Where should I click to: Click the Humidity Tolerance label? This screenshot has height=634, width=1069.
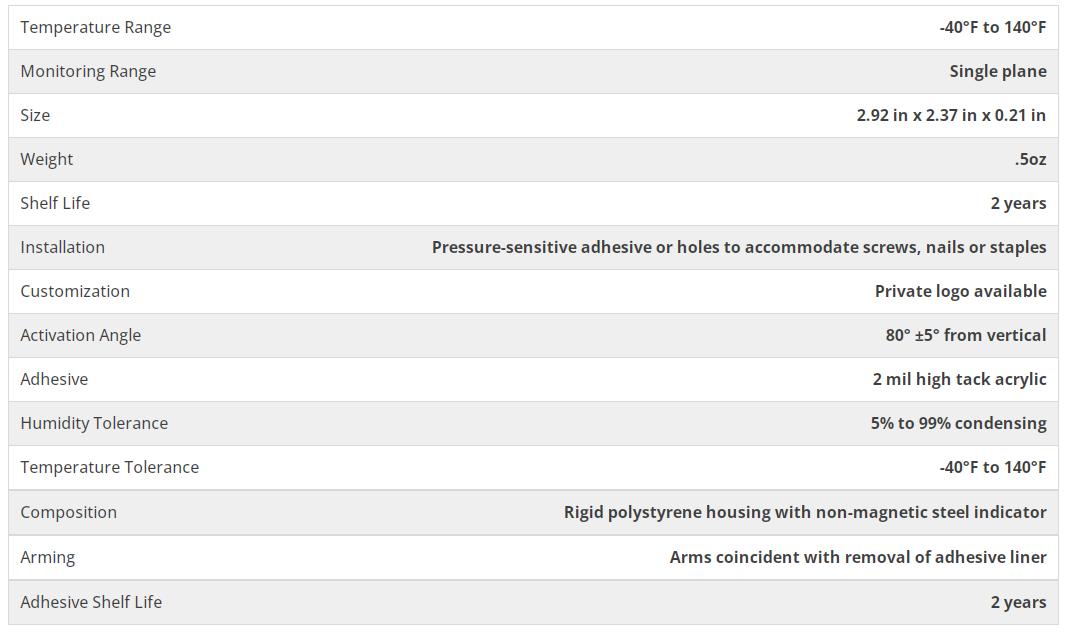(x=94, y=423)
